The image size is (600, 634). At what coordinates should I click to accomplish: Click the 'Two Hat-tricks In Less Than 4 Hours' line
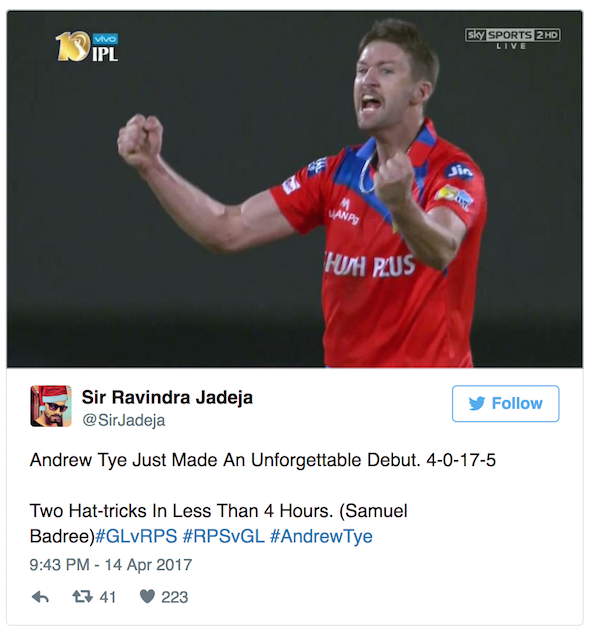(x=181, y=511)
